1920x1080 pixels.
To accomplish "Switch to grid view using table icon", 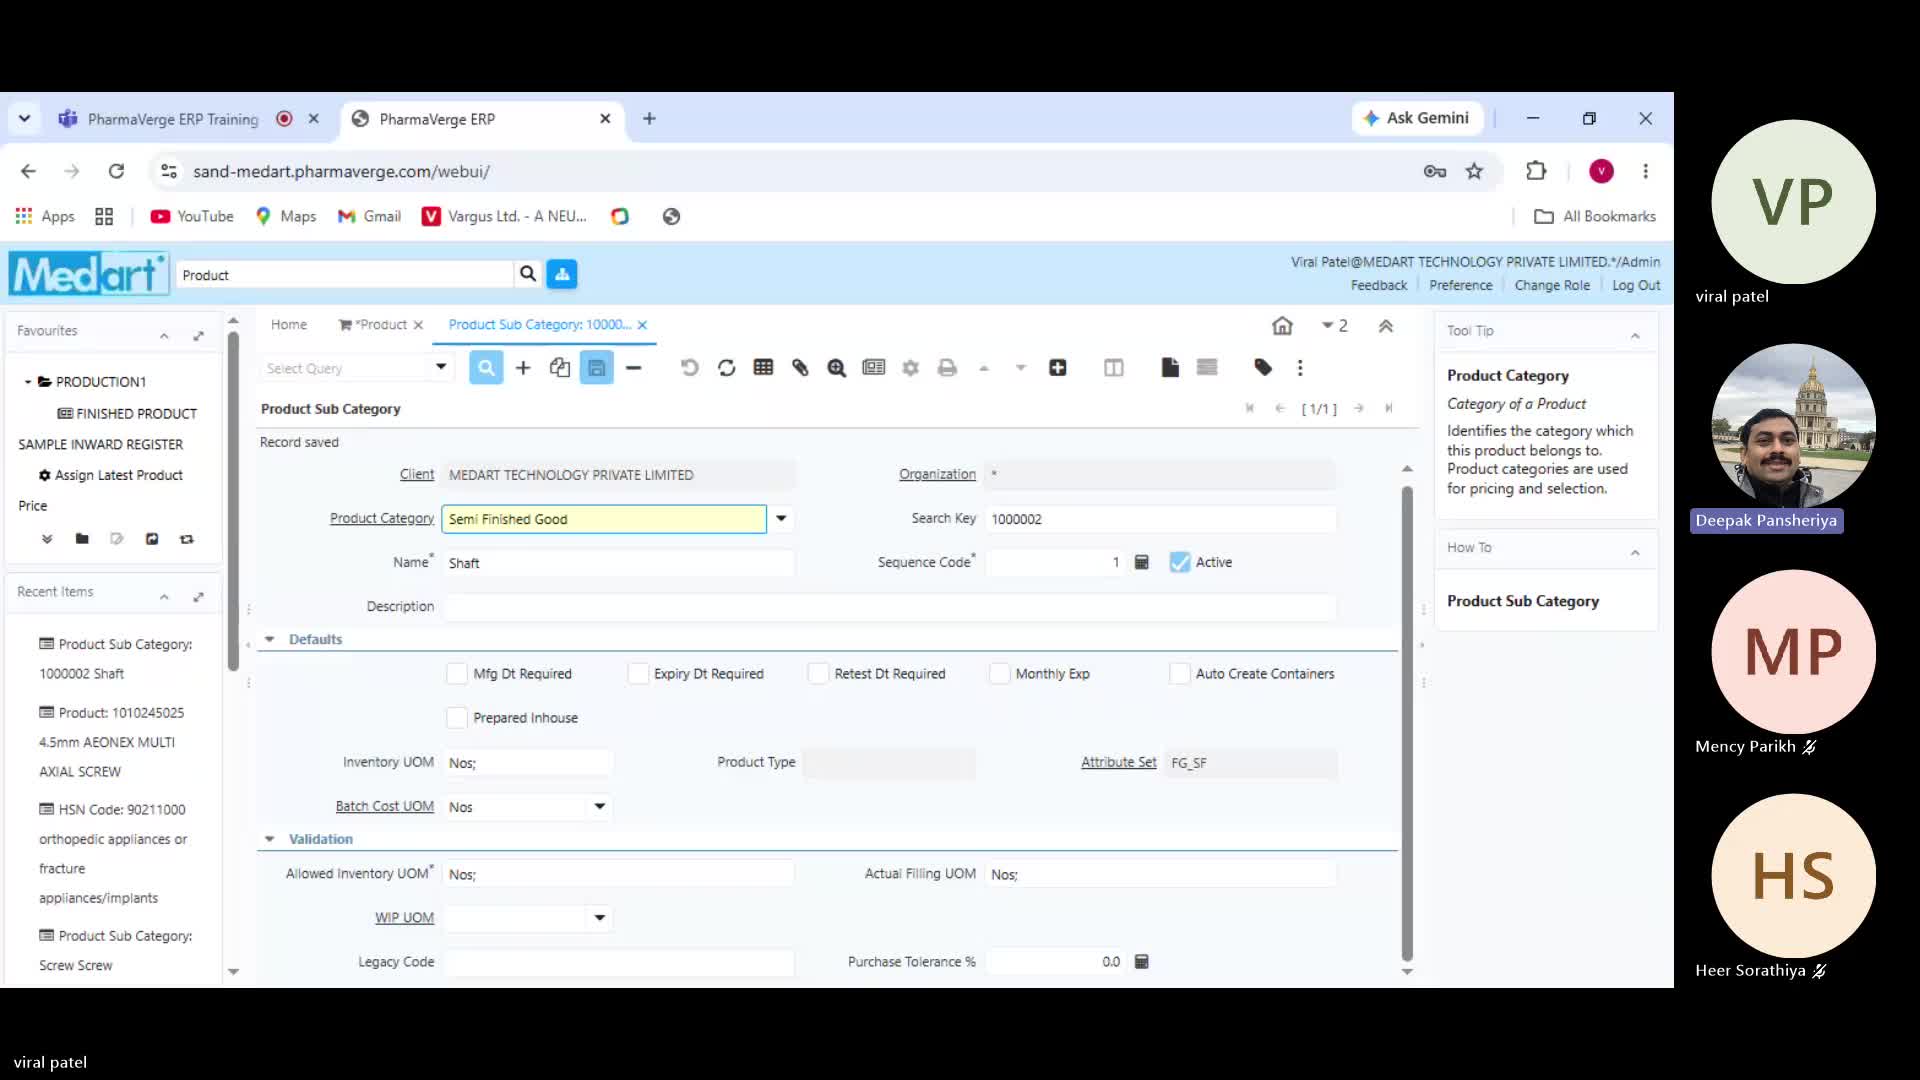I will (x=764, y=368).
